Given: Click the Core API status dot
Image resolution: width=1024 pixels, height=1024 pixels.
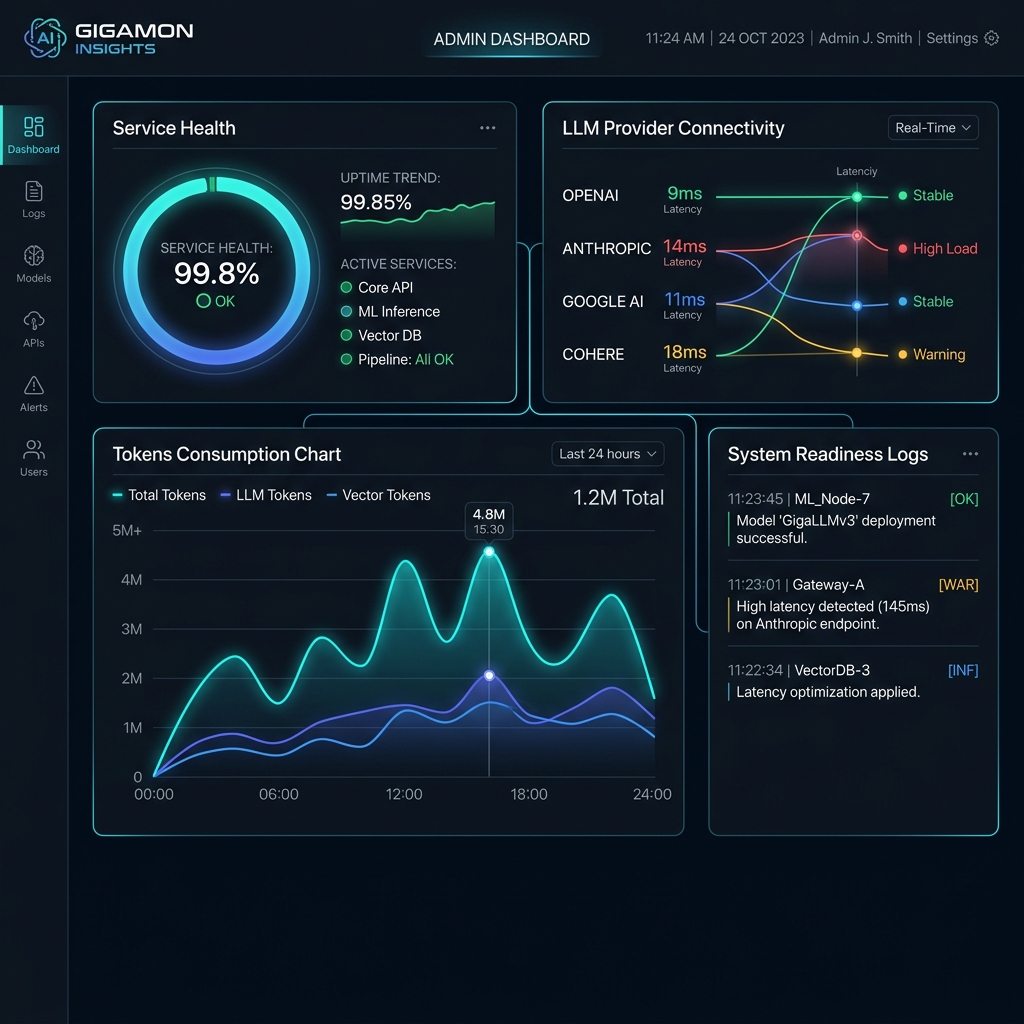Looking at the screenshot, I should click(x=347, y=287).
